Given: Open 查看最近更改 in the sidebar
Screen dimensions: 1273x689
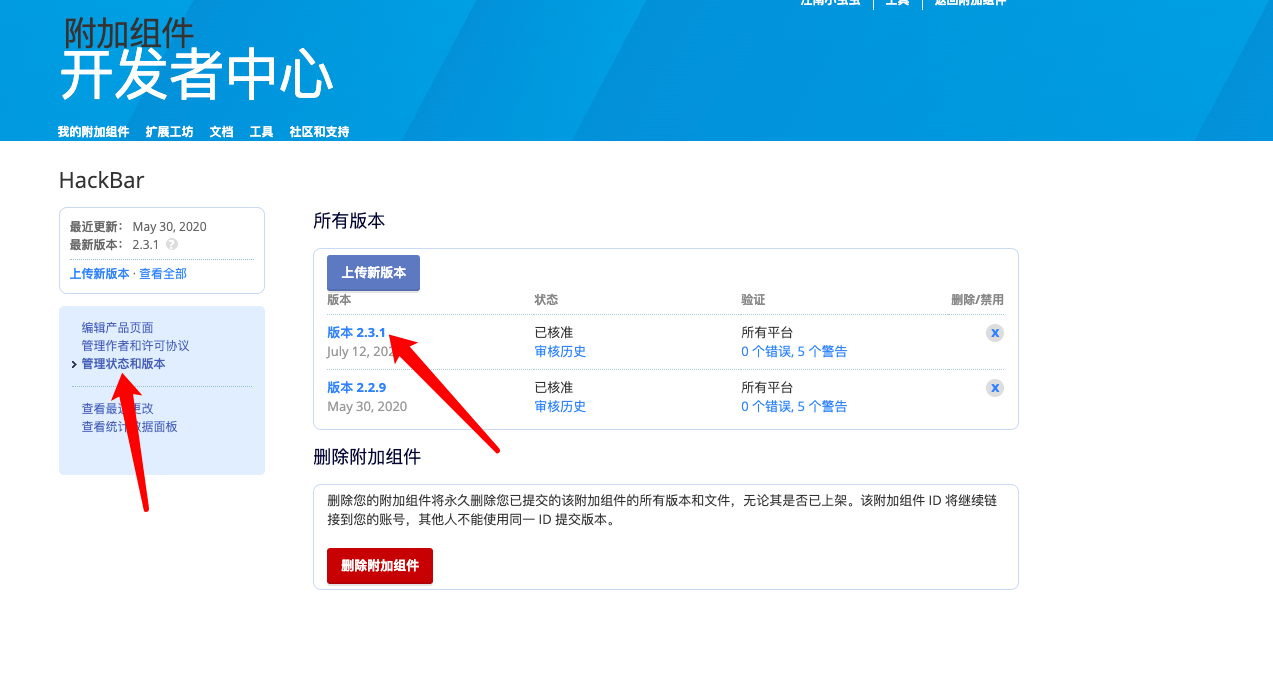Looking at the screenshot, I should [x=118, y=409].
